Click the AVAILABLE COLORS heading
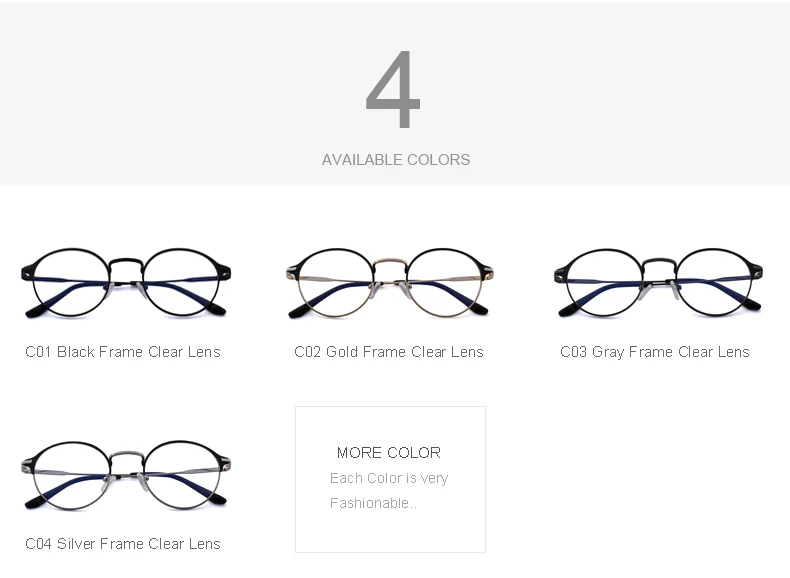 click(x=396, y=160)
